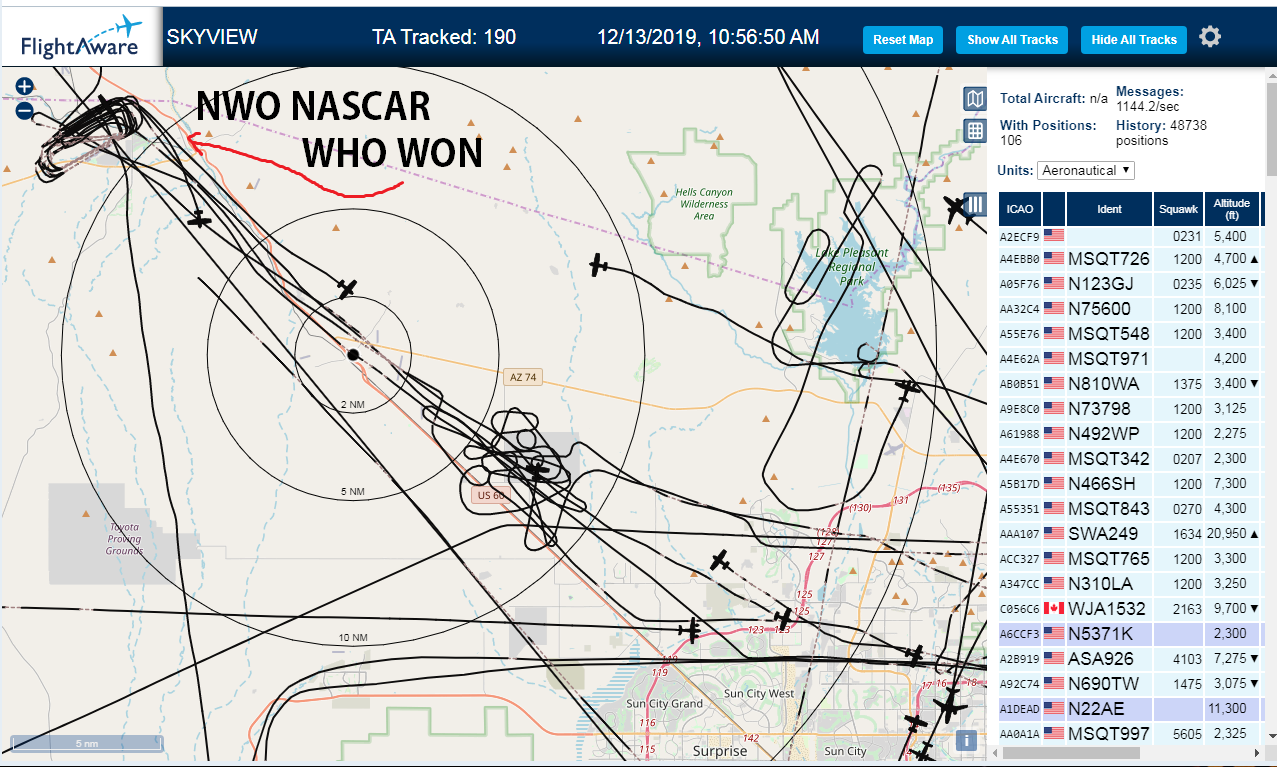Image resolution: width=1277 pixels, height=767 pixels.
Task: Toggle the map grid overlay icon
Action: 975,131
